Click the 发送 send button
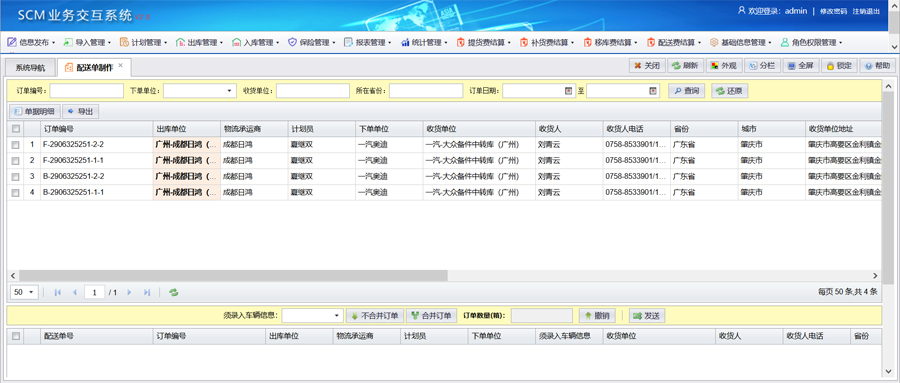This screenshot has height=383, width=900. pyautogui.click(x=647, y=315)
